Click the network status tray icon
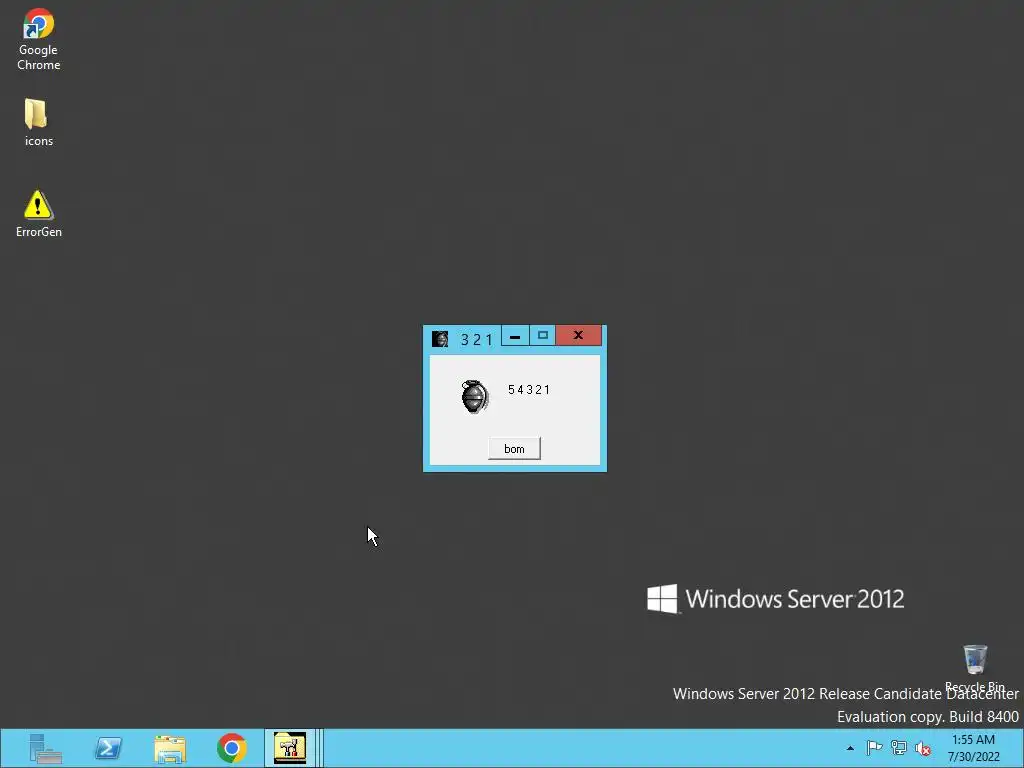This screenshot has width=1024, height=768. [899, 748]
